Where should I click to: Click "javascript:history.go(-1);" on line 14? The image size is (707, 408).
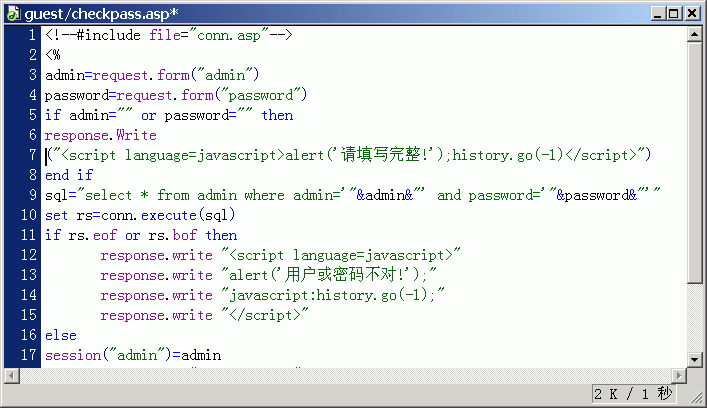pyautogui.click(x=333, y=295)
